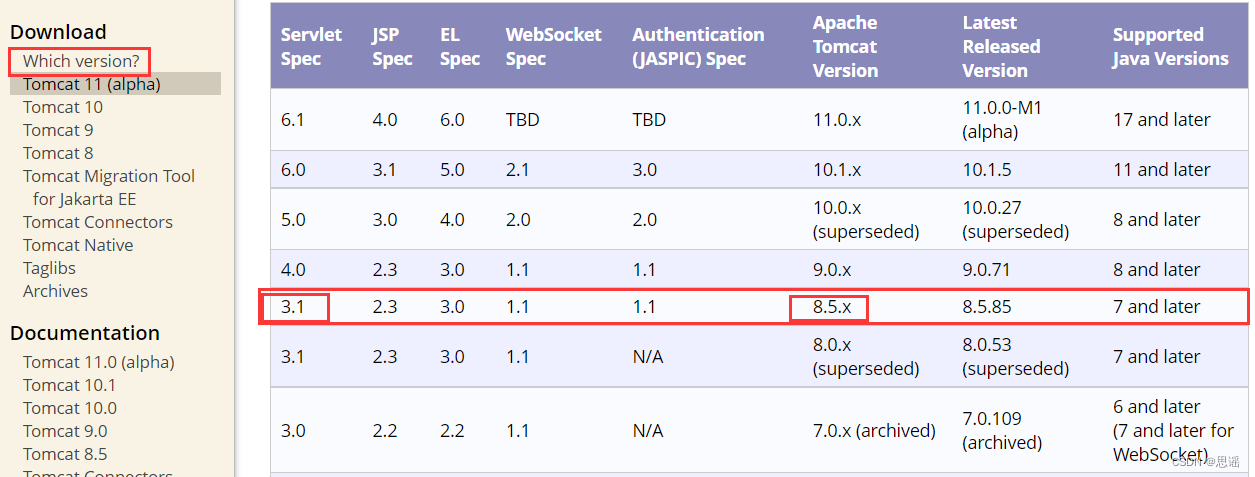Open Tomcat 8.5 documentation link

coord(65,454)
